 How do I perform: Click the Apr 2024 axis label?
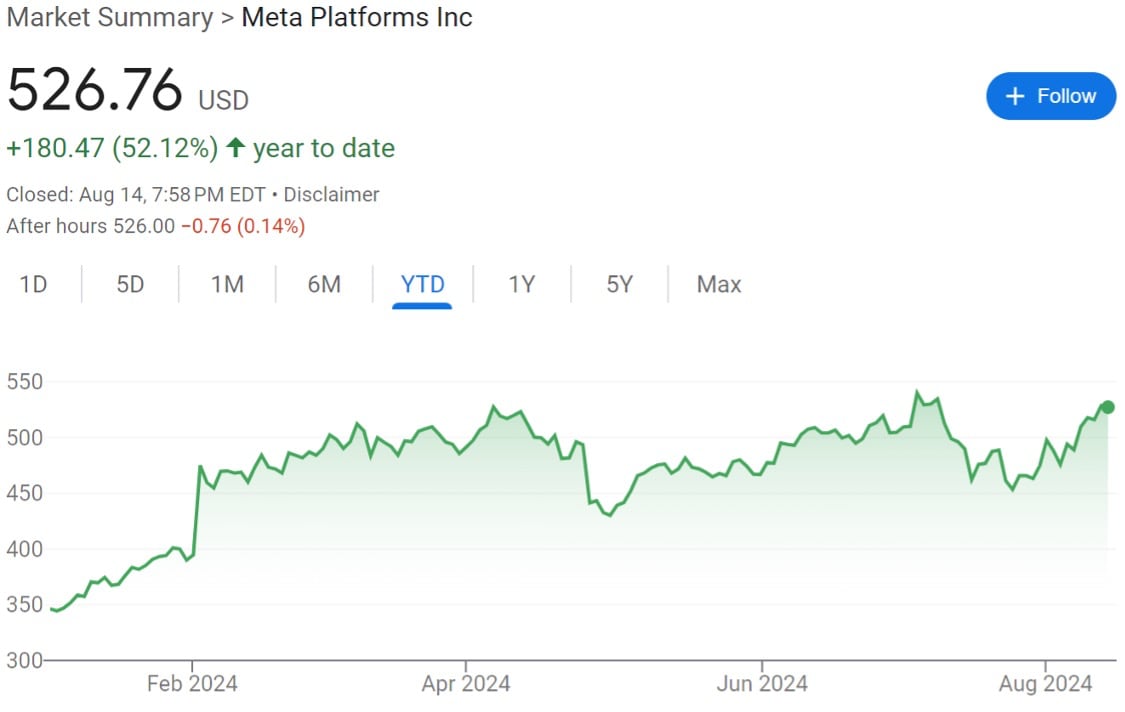(466, 685)
